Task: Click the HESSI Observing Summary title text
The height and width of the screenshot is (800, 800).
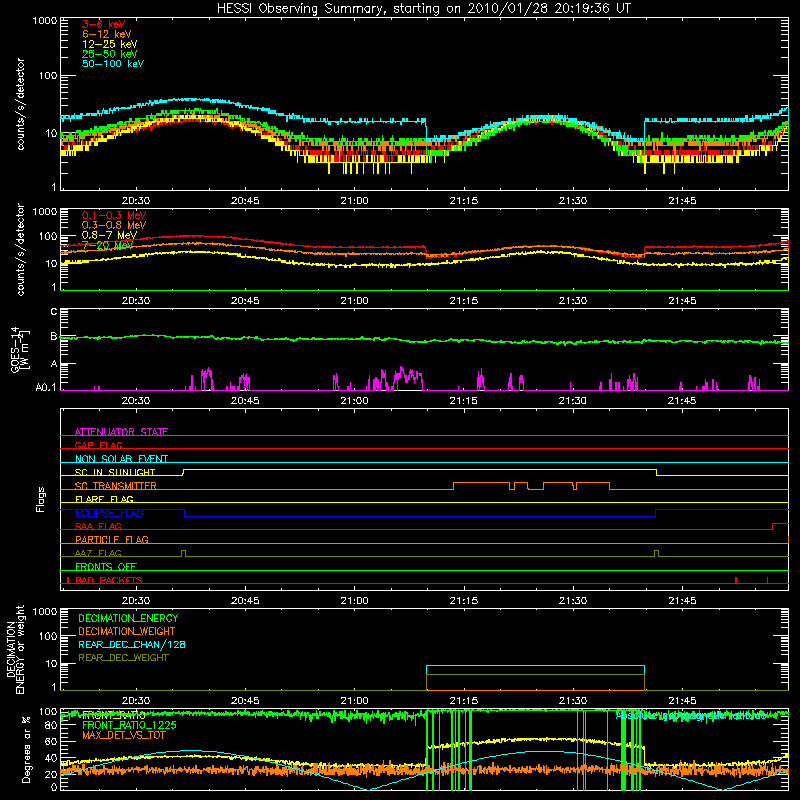Action: tap(423, 9)
